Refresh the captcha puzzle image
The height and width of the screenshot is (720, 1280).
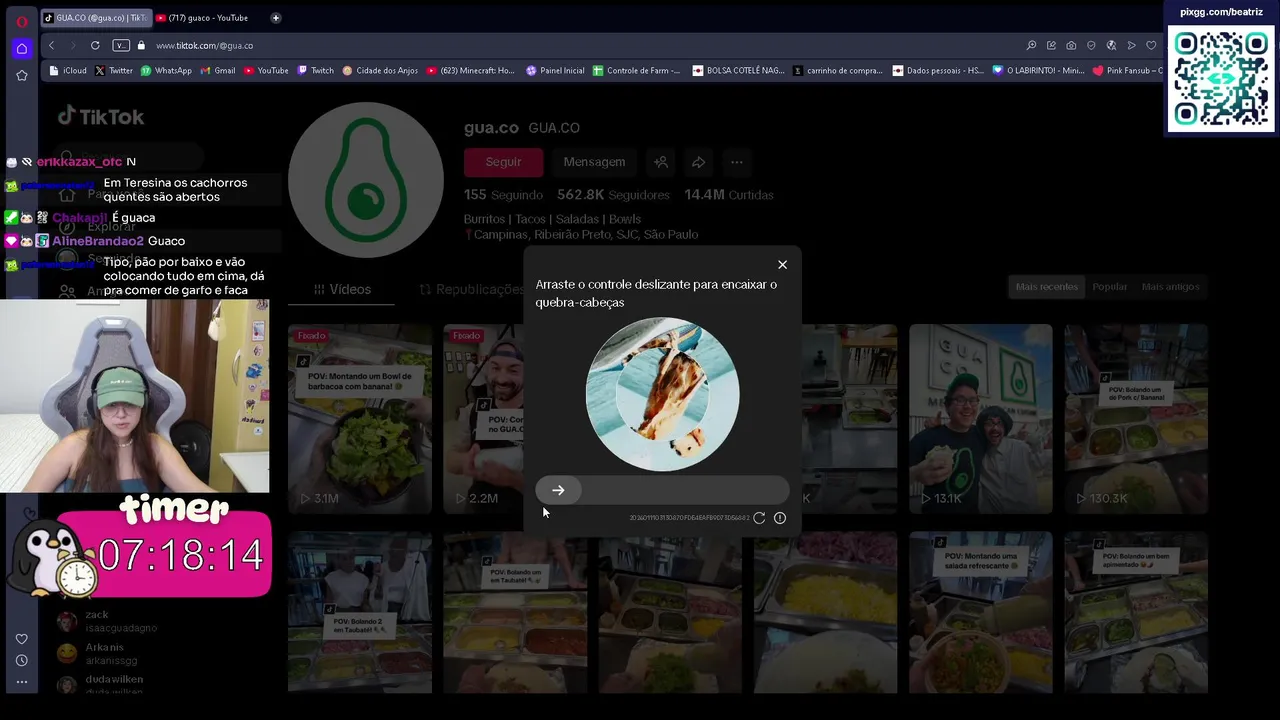coord(759,518)
